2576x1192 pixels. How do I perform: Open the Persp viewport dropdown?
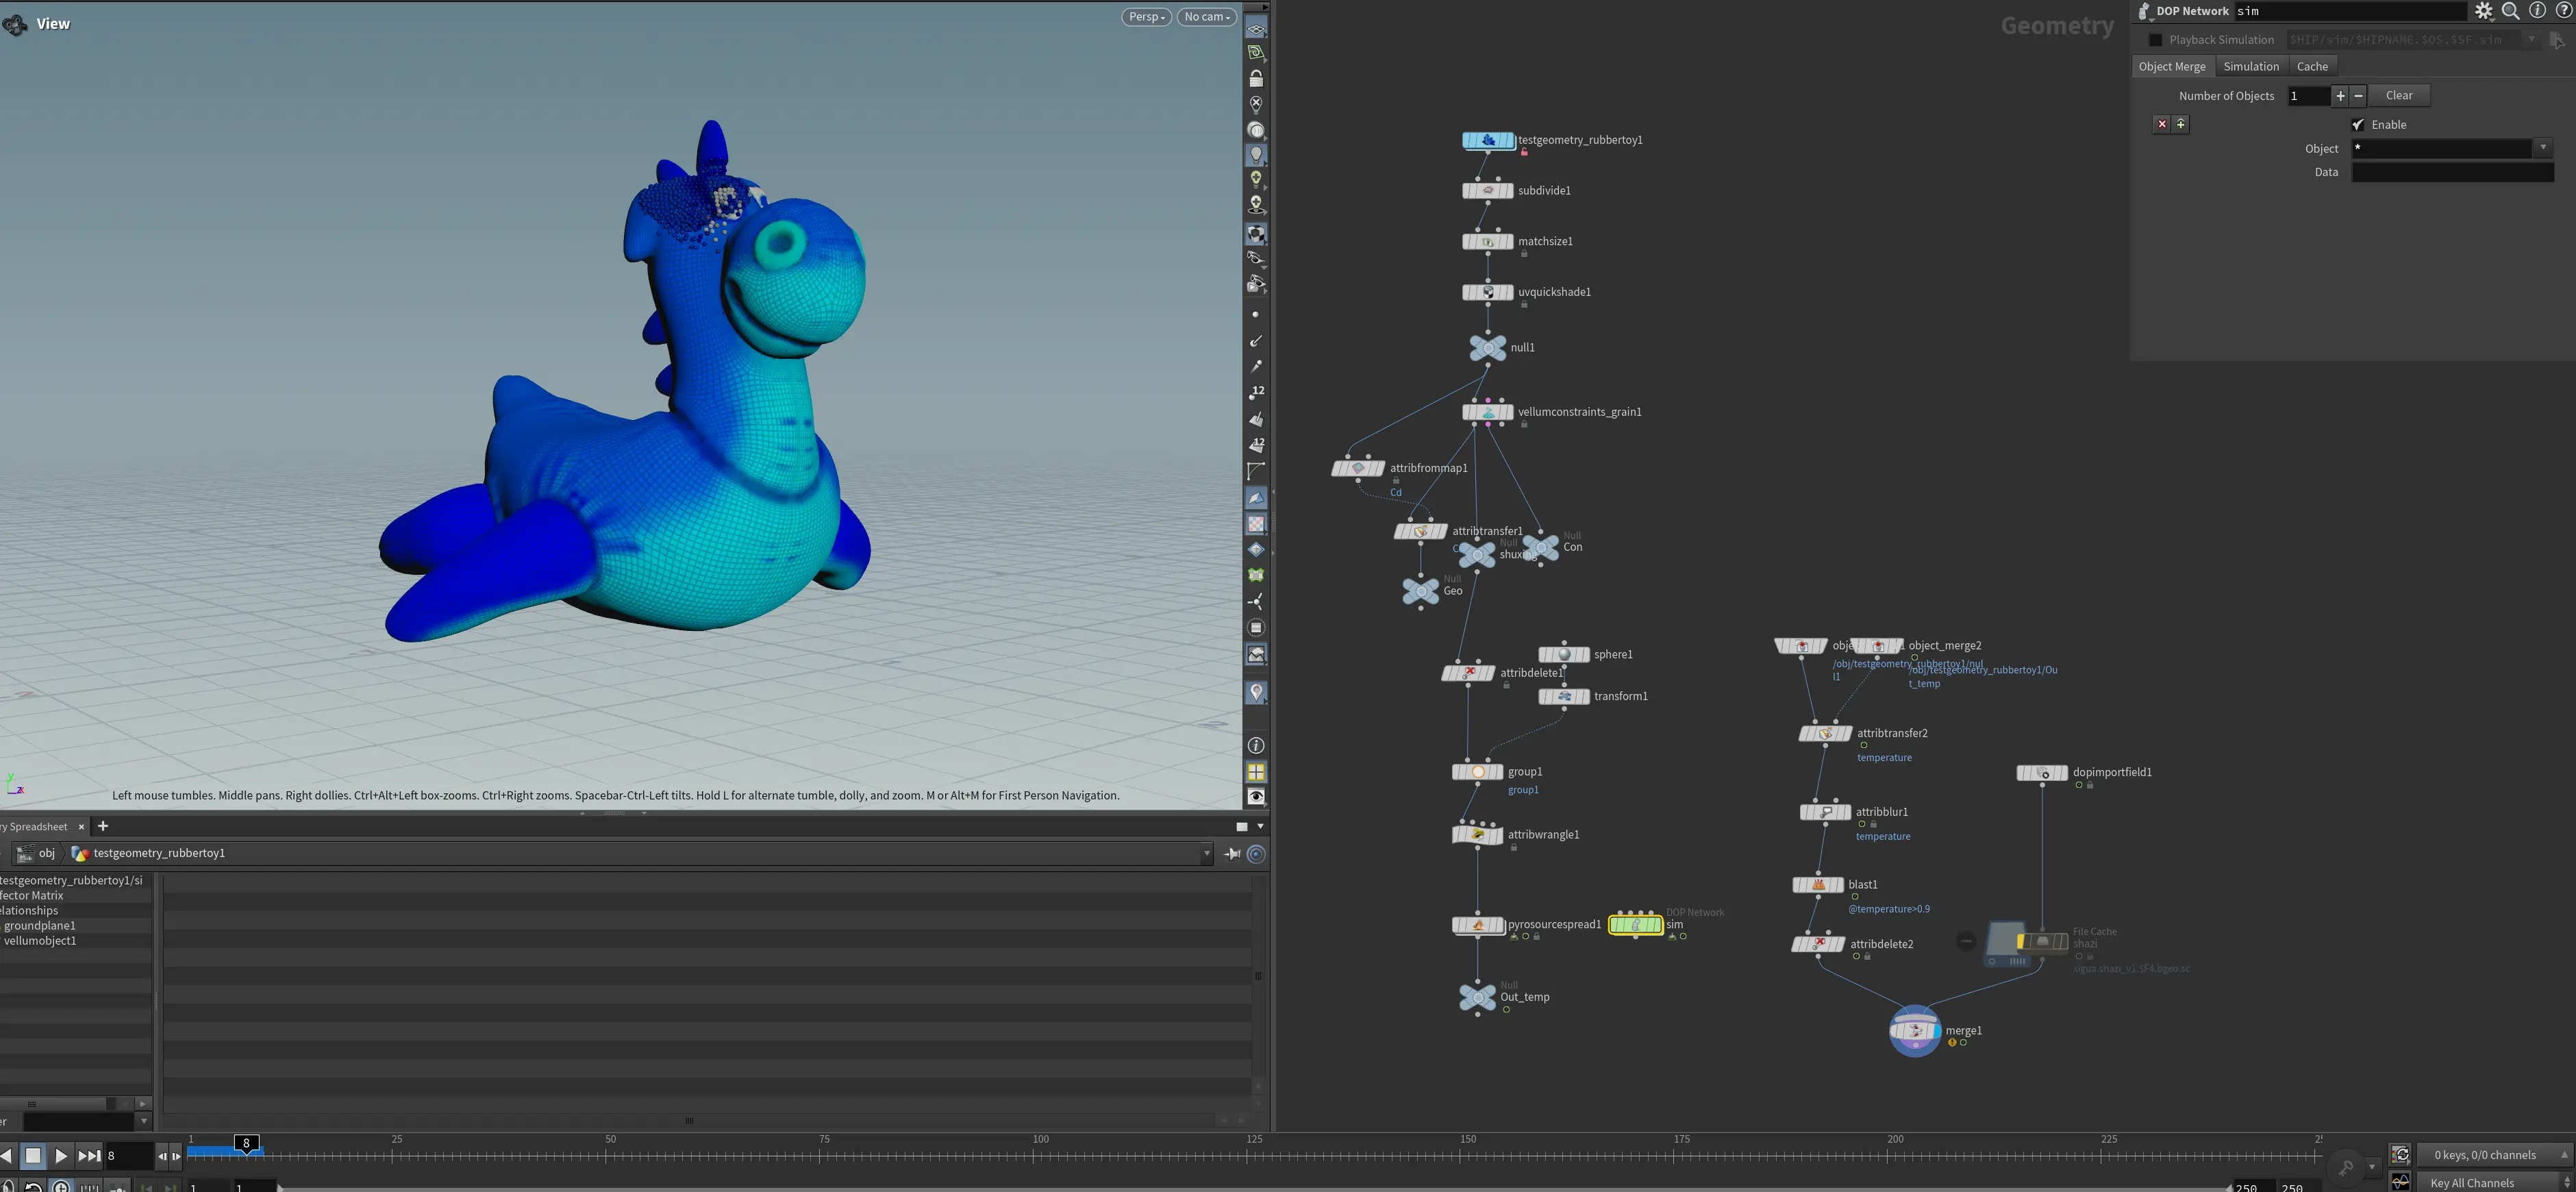(1146, 17)
